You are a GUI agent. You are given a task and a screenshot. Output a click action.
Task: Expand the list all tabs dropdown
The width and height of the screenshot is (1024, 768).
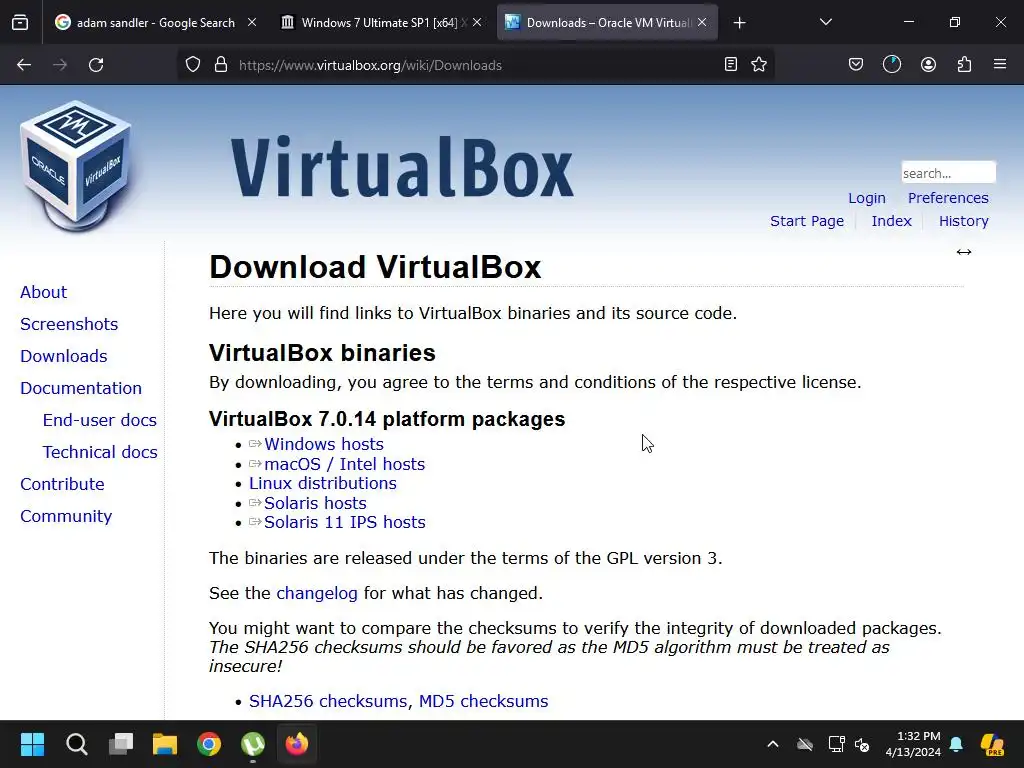pos(825,23)
